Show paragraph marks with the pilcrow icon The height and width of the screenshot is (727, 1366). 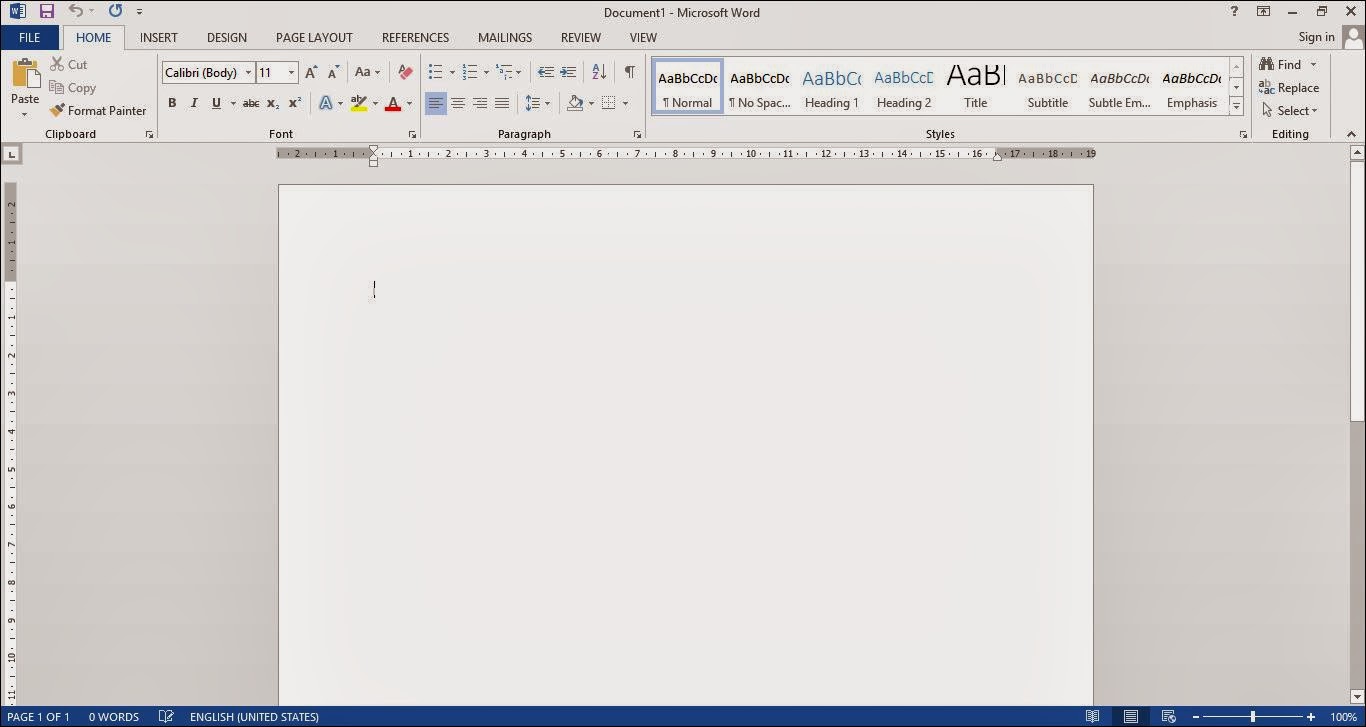point(629,72)
